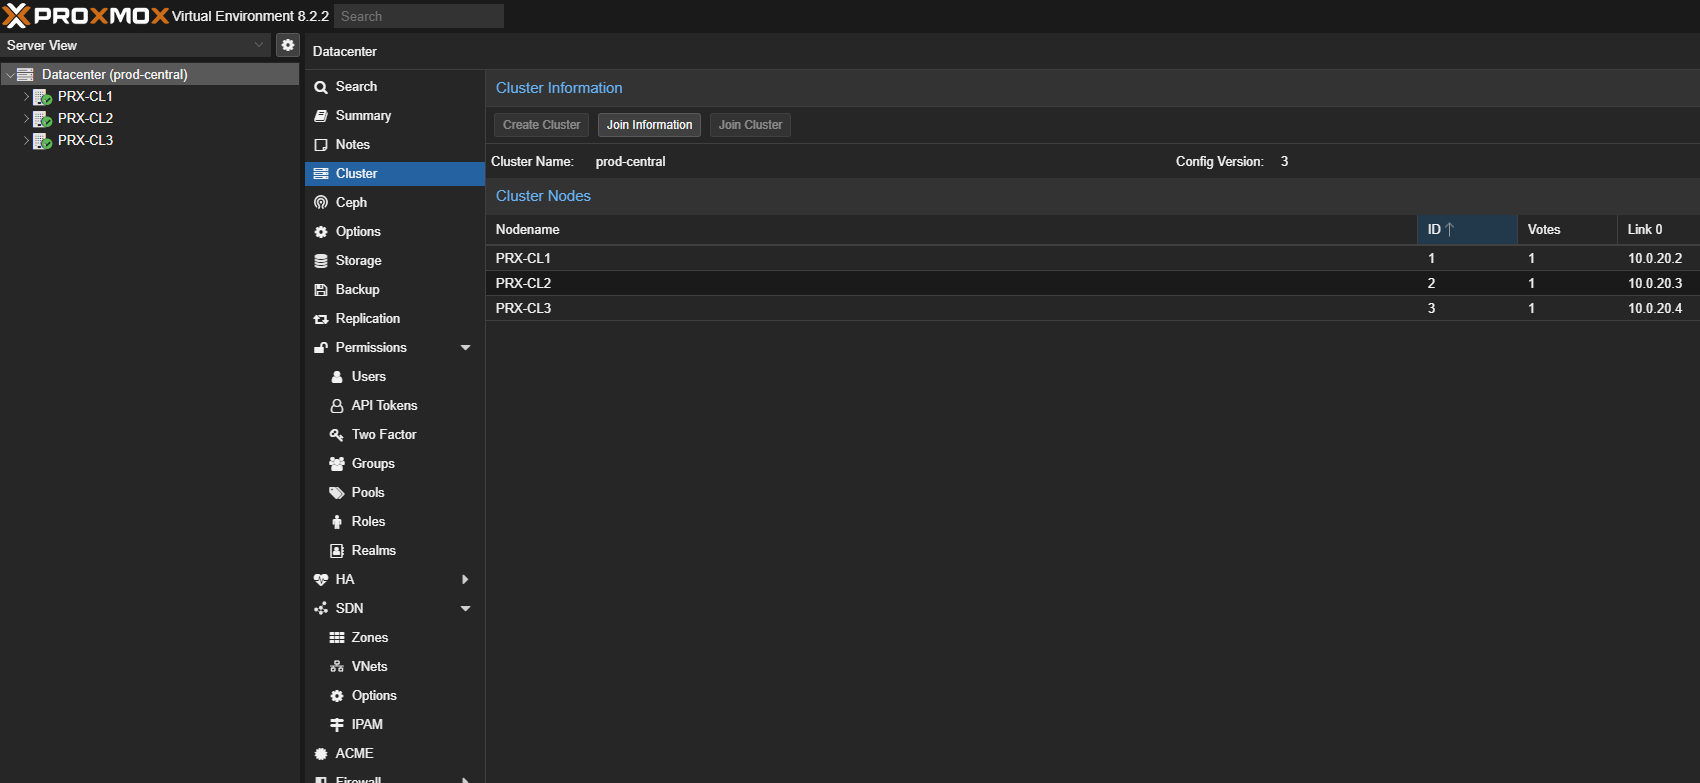Image resolution: width=1700 pixels, height=783 pixels.
Task: Open the Server View dropdown
Action: [x=259, y=45]
